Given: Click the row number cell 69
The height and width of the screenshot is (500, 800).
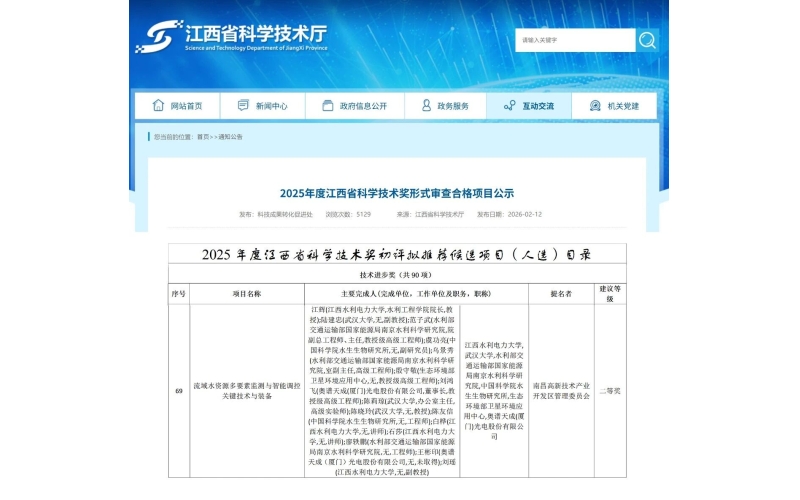Looking at the screenshot, I should 179,391.
